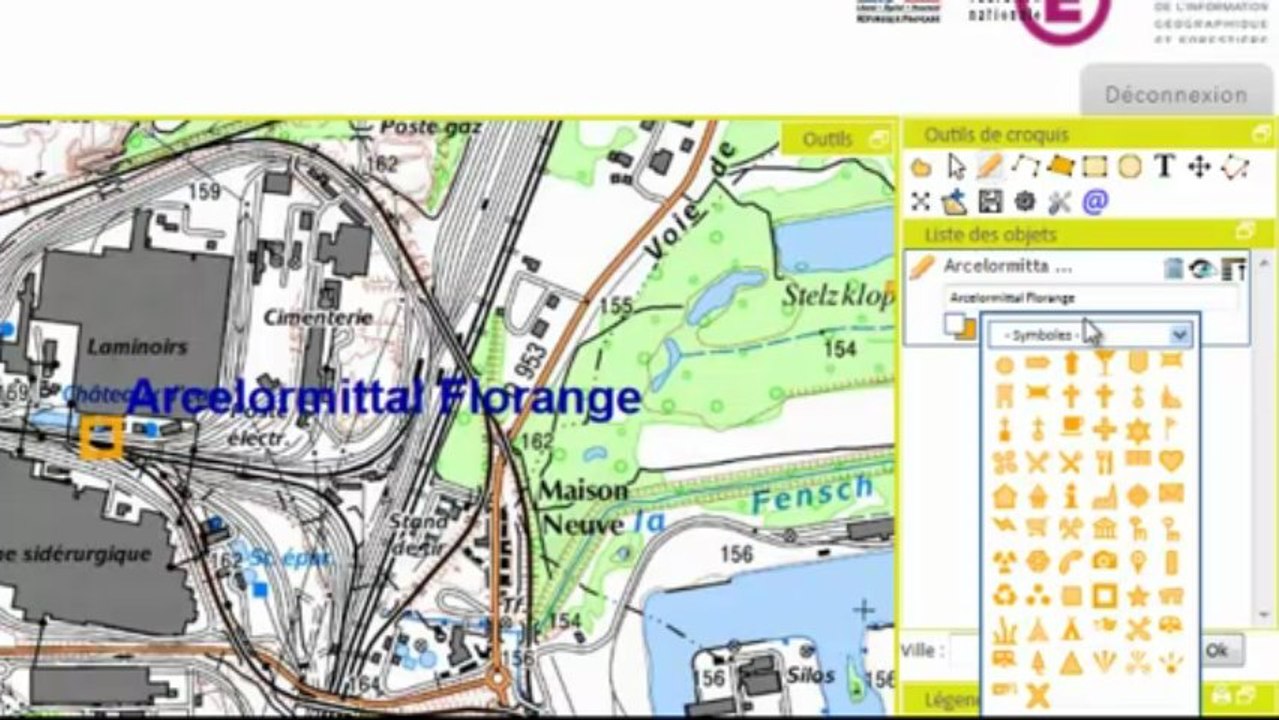Click the expand arrows sketch tool icon
This screenshot has height=720, width=1279.
click(921, 201)
